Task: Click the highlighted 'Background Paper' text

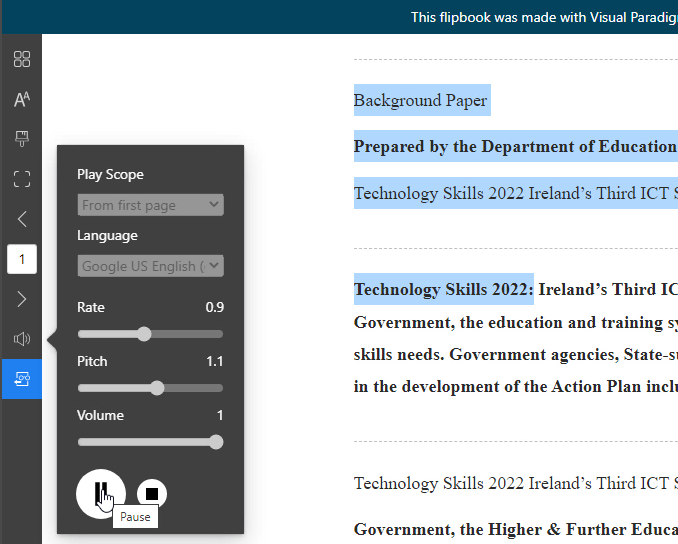Action: 420,100
